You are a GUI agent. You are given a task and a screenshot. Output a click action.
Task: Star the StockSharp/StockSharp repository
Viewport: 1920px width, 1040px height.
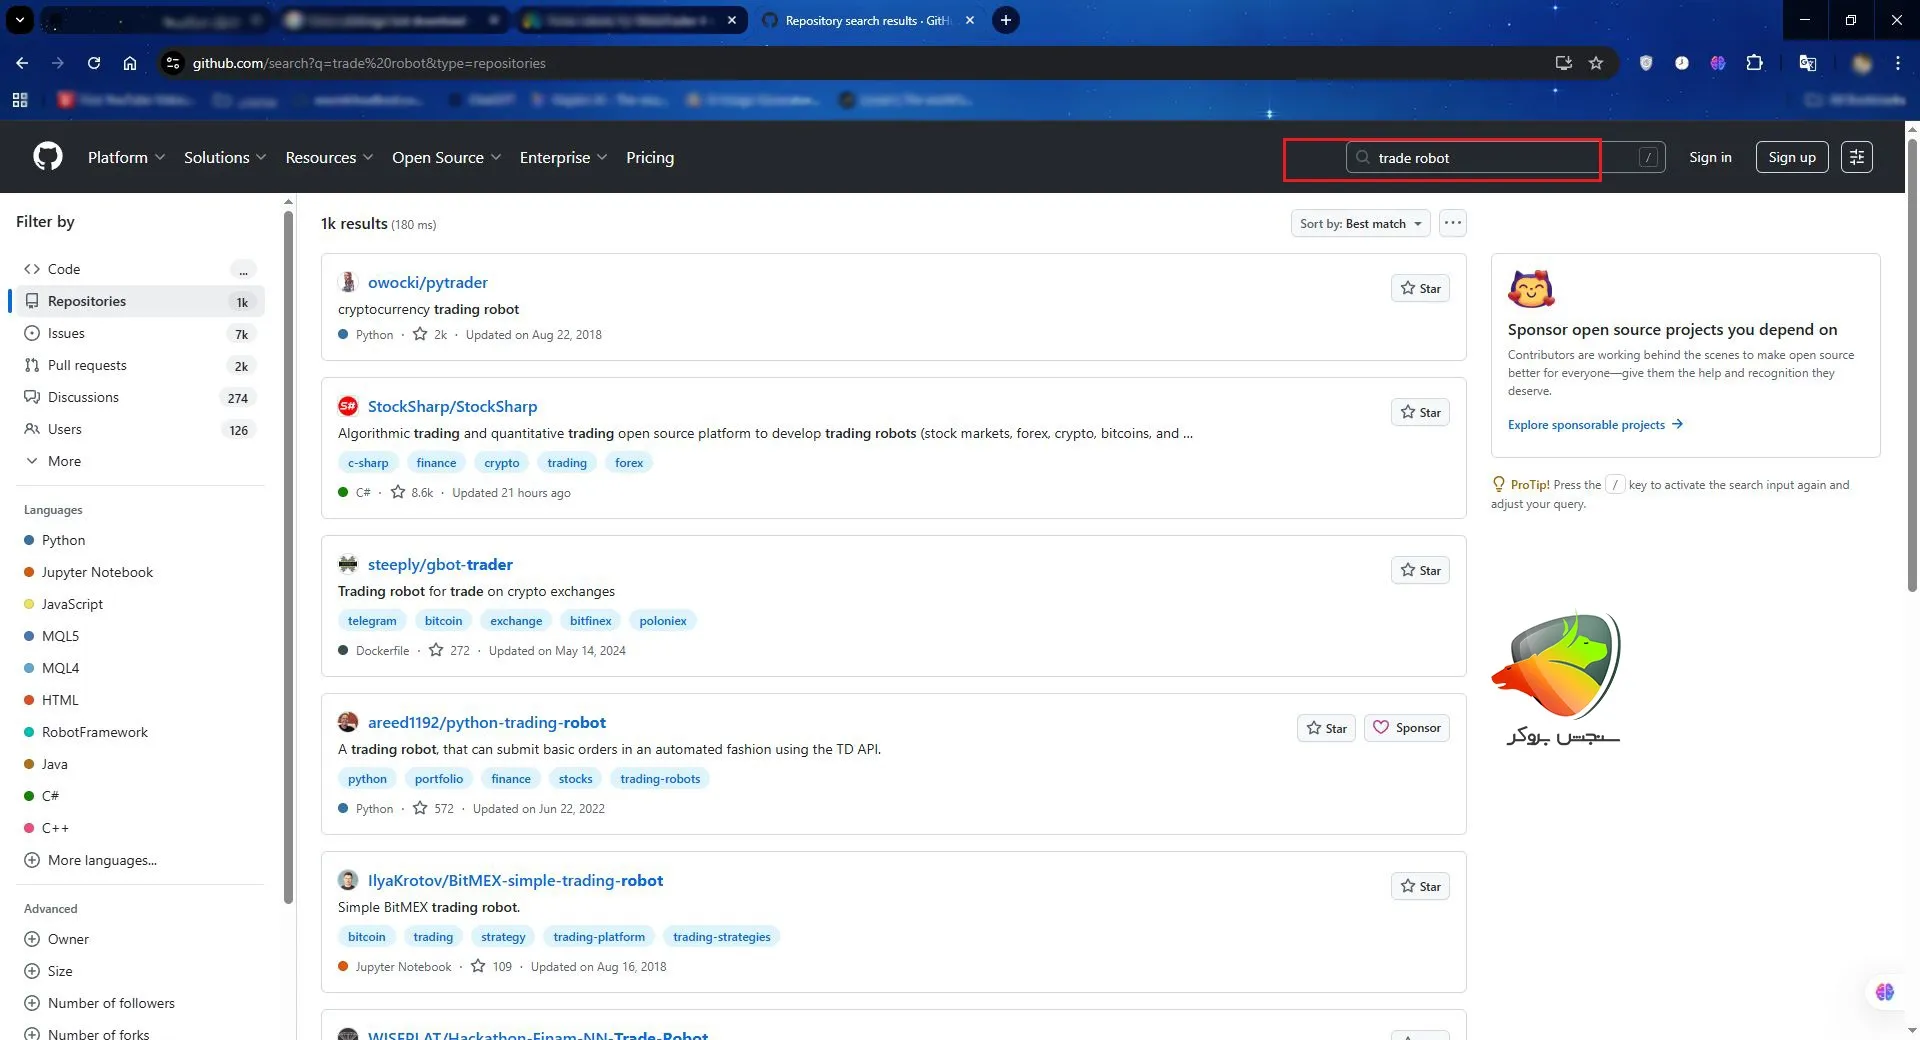click(1419, 412)
